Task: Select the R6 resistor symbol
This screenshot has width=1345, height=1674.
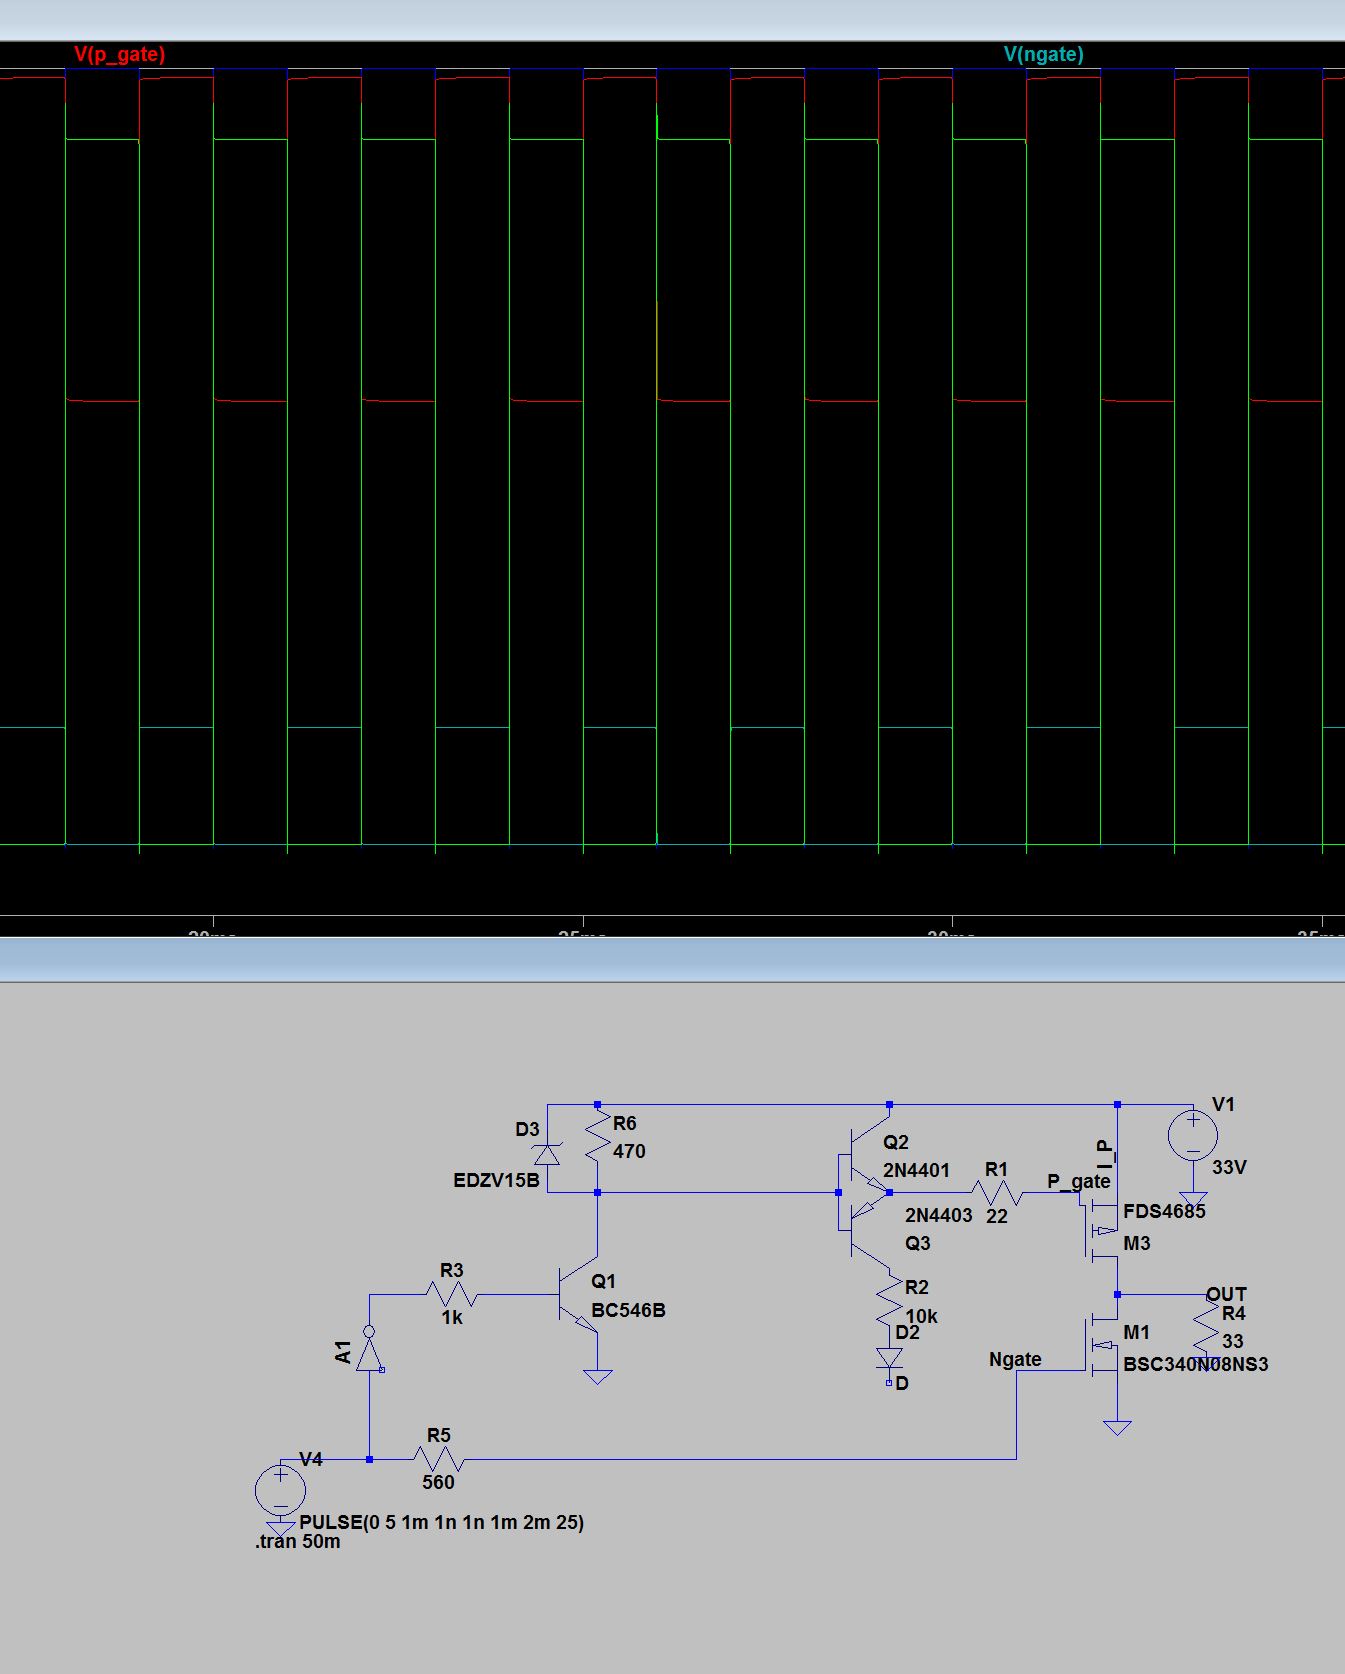Action: point(598,1137)
